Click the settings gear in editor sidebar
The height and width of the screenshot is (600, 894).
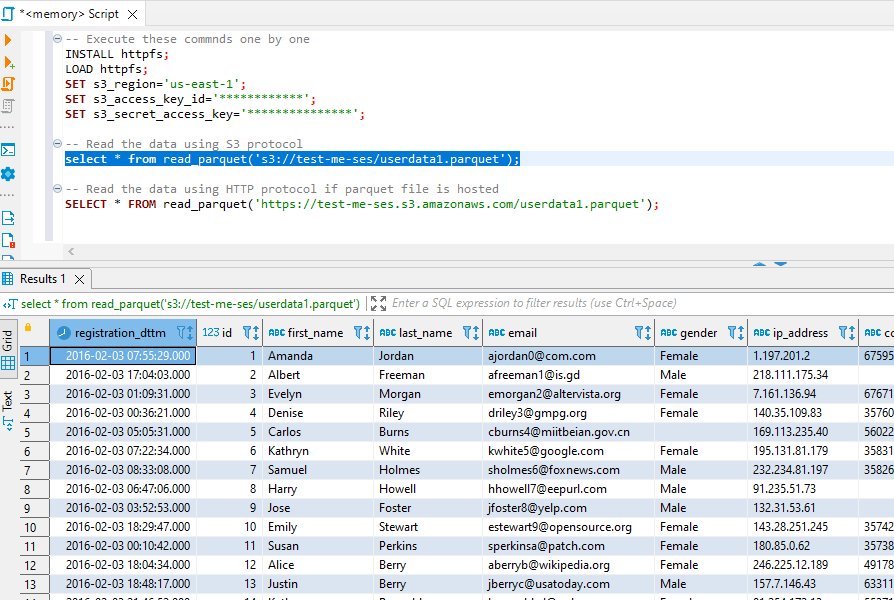11,172
